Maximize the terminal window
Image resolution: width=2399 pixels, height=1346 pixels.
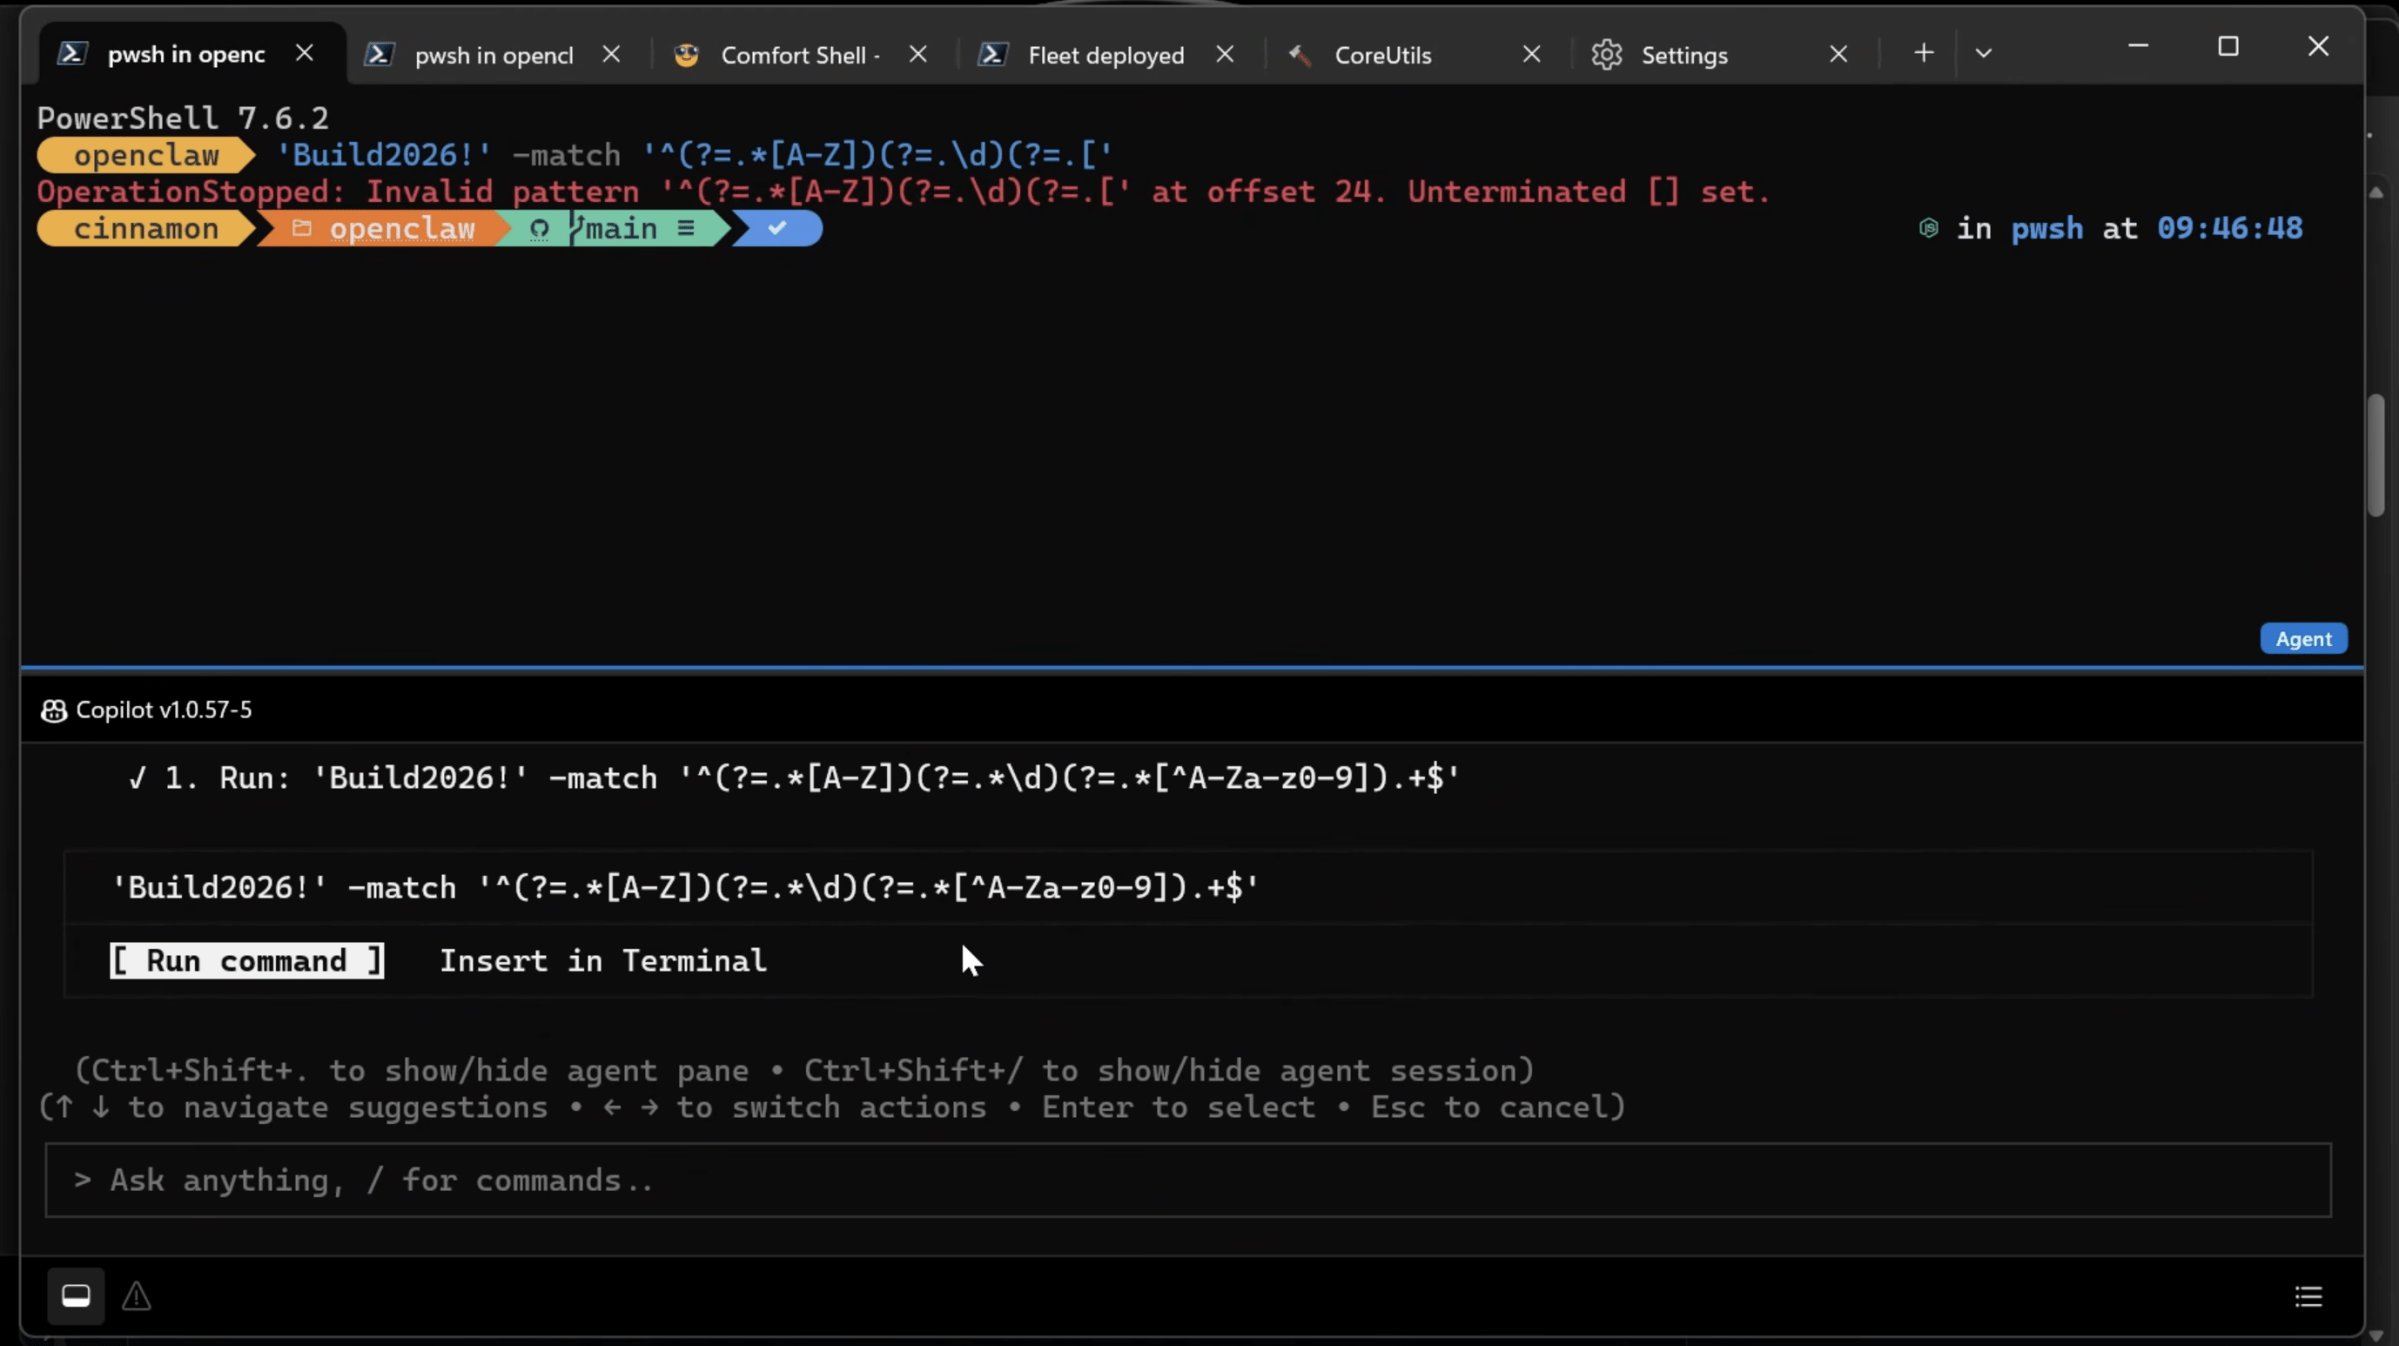pos(2228,47)
